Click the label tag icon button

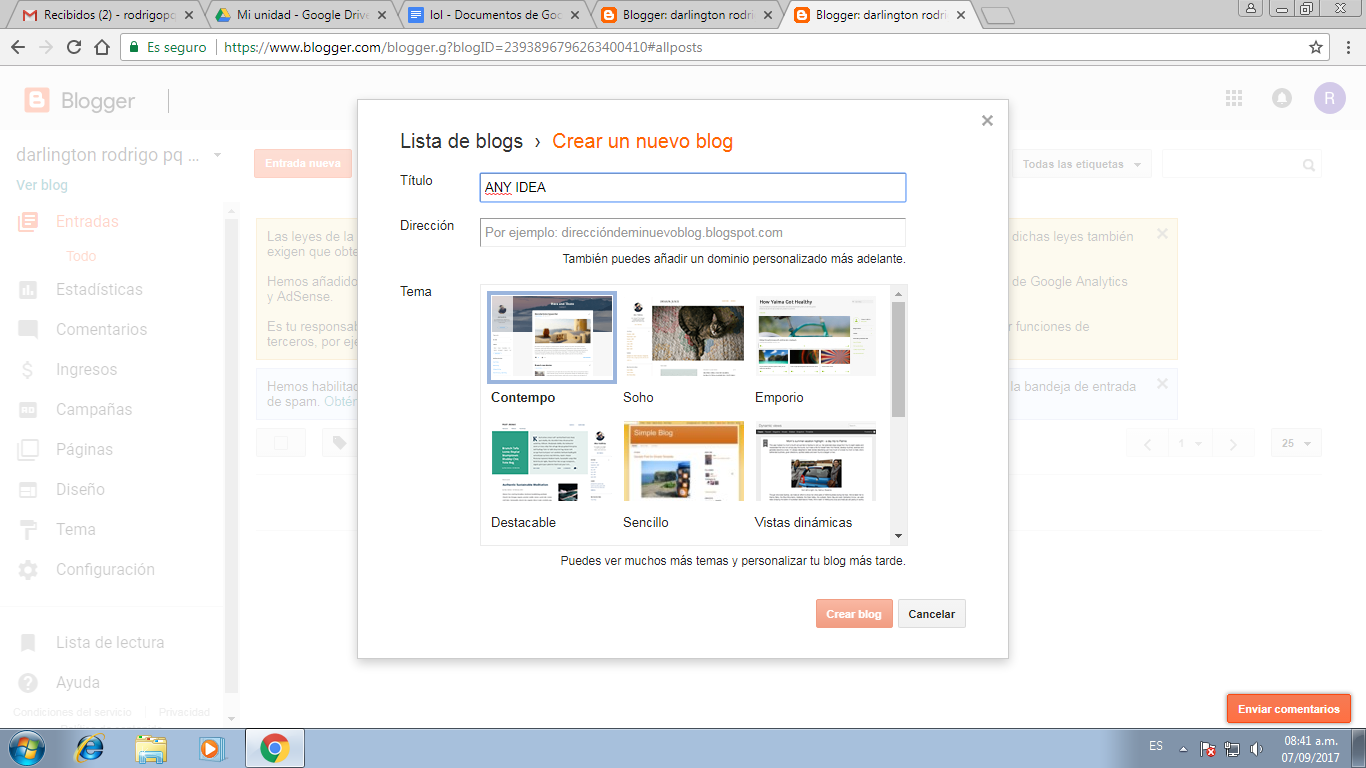coord(339,443)
